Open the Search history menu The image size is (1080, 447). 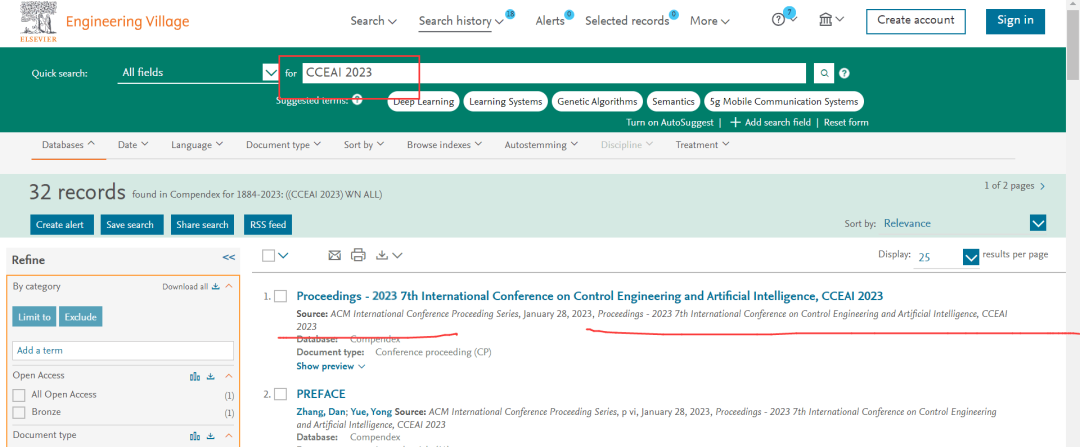pos(461,21)
